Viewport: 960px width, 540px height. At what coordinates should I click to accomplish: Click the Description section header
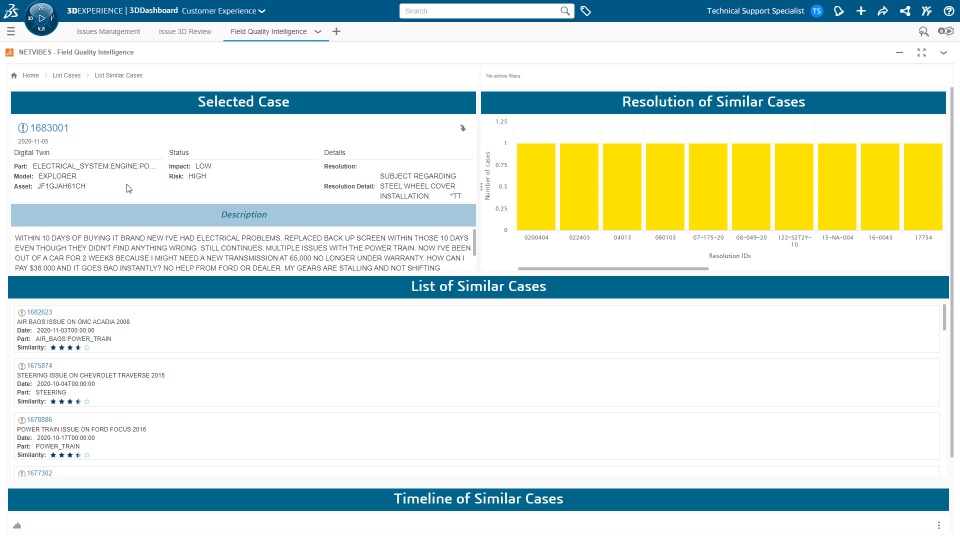point(243,215)
